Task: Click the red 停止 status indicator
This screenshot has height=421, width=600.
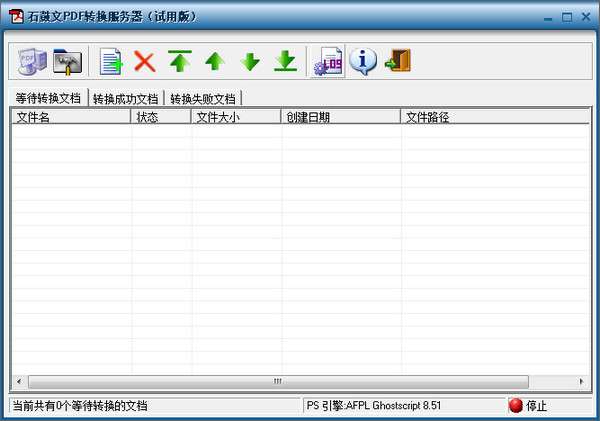Action: click(528, 406)
